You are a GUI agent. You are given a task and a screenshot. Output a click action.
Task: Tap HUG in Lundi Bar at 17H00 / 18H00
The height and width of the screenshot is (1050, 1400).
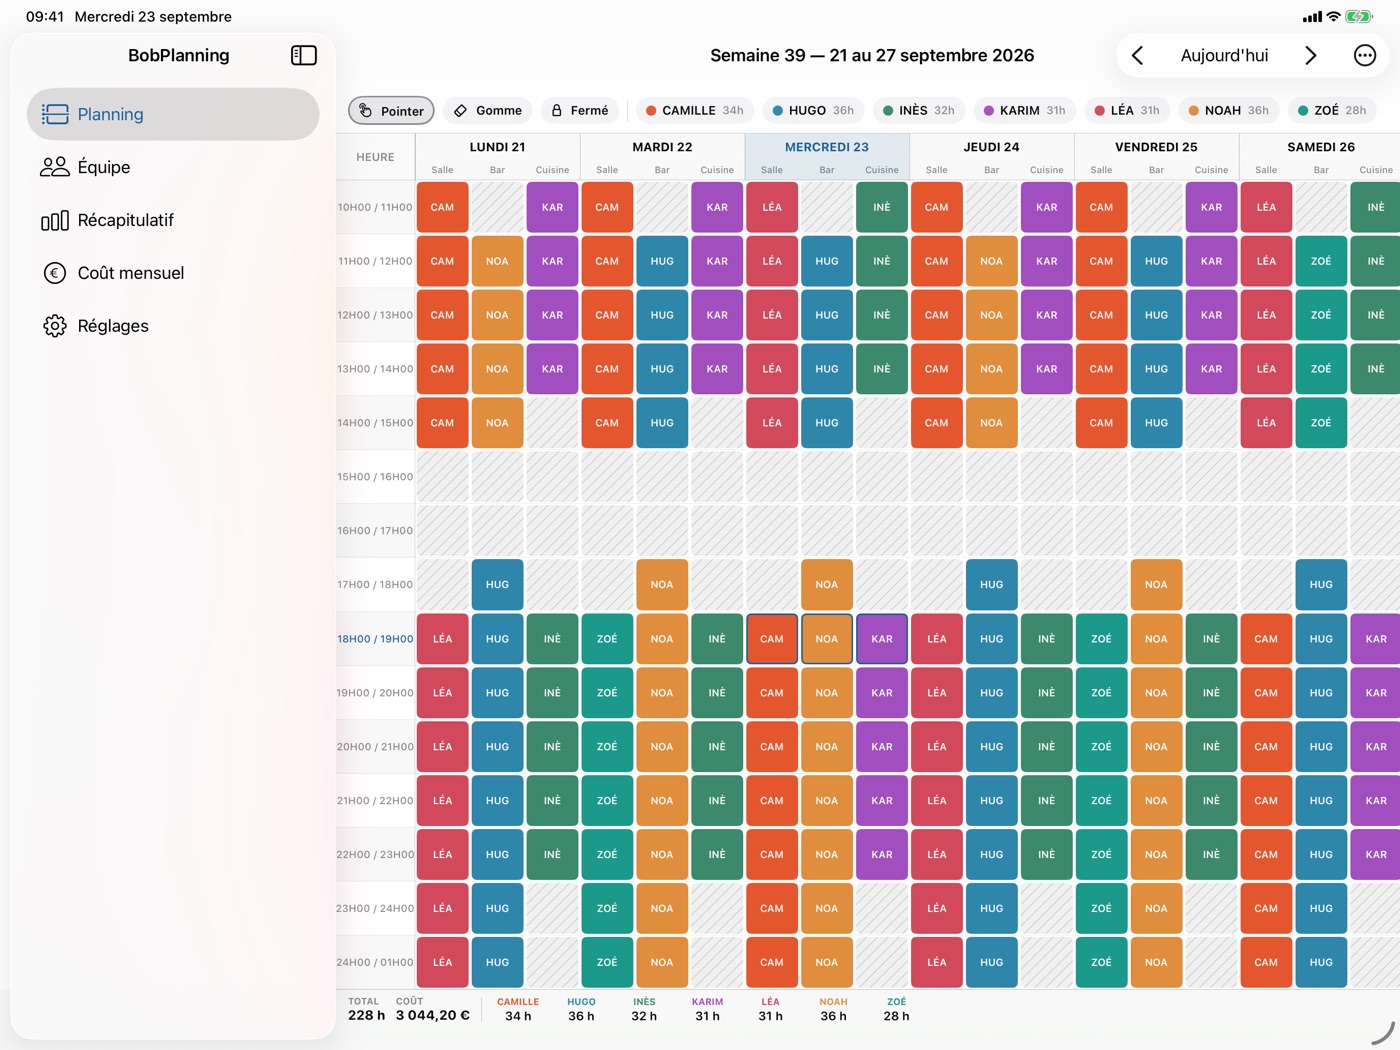[x=497, y=585]
